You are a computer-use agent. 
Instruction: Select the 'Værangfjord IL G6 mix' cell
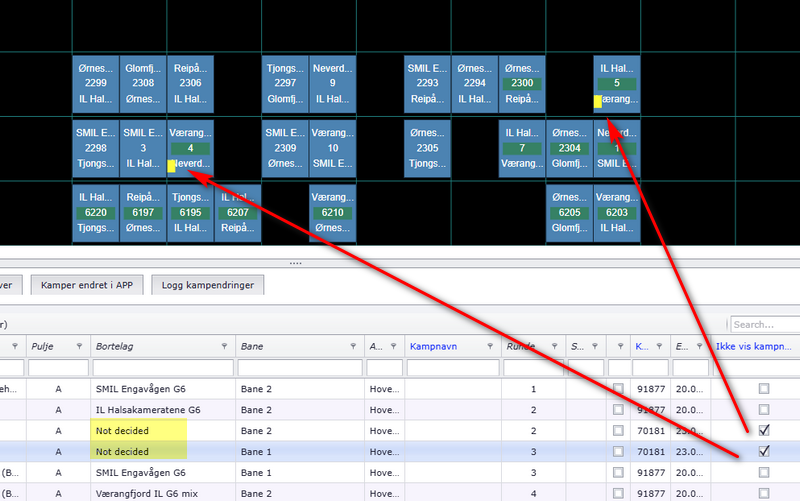click(163, 493)
